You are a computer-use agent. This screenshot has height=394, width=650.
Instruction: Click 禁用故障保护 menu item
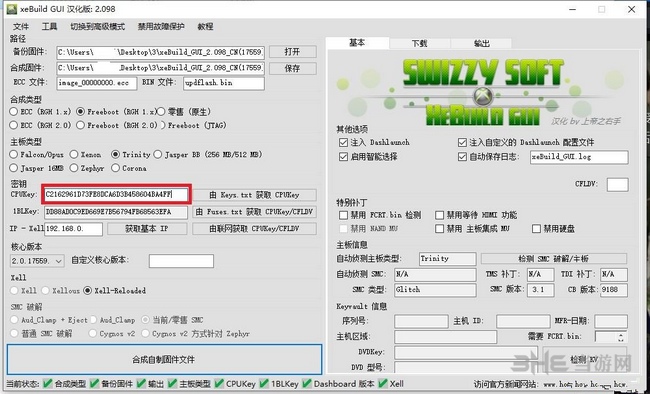click(x=161, y=27)
